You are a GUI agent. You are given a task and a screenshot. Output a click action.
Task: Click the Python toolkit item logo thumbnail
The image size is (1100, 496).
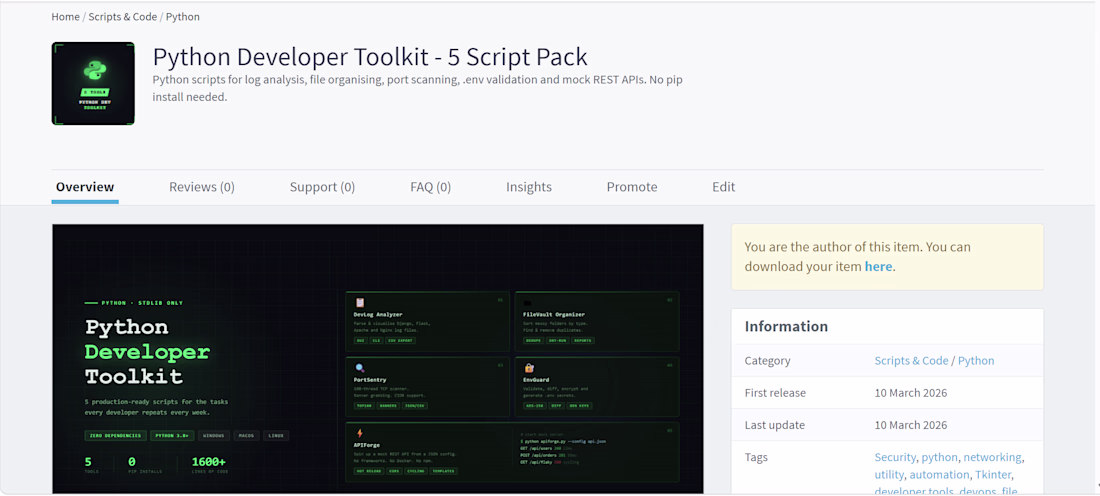(93, 83)
